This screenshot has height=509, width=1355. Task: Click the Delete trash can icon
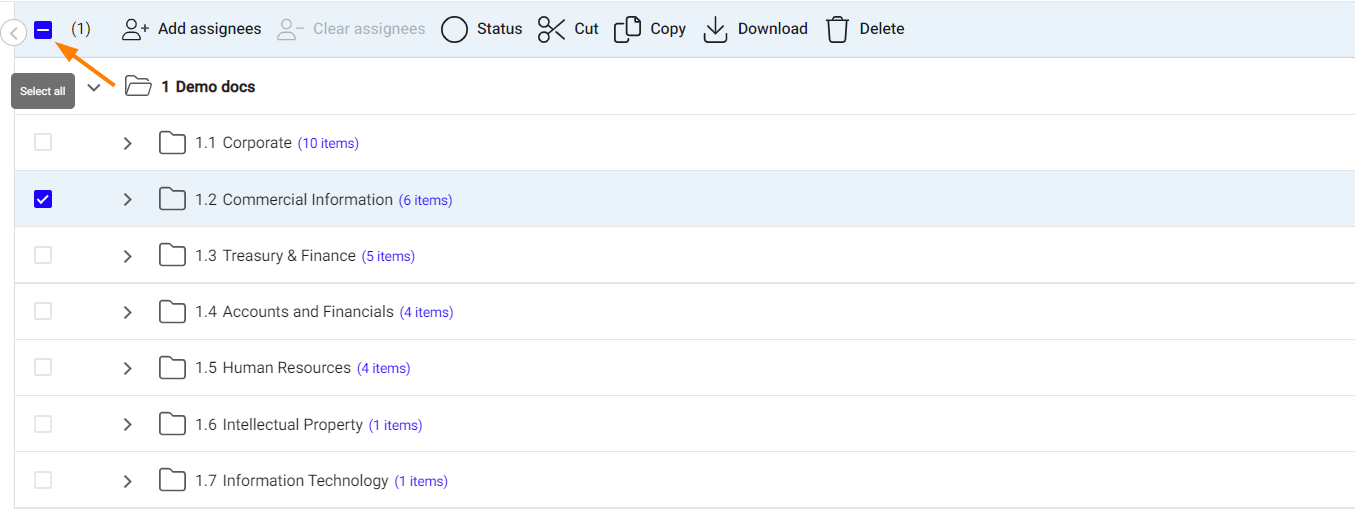[x=837, y=29]
